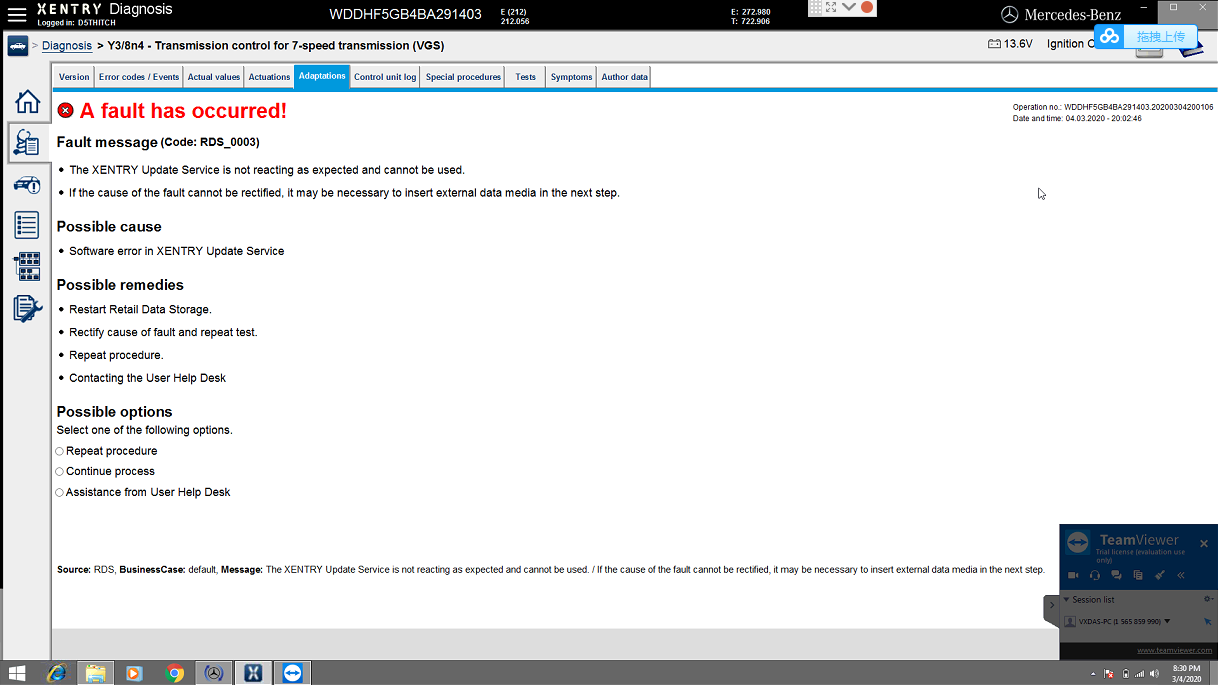The width and height of the screenshot is (1218, 685).
Task: Open Windows Start menu
Action: (x=17, y=673)
